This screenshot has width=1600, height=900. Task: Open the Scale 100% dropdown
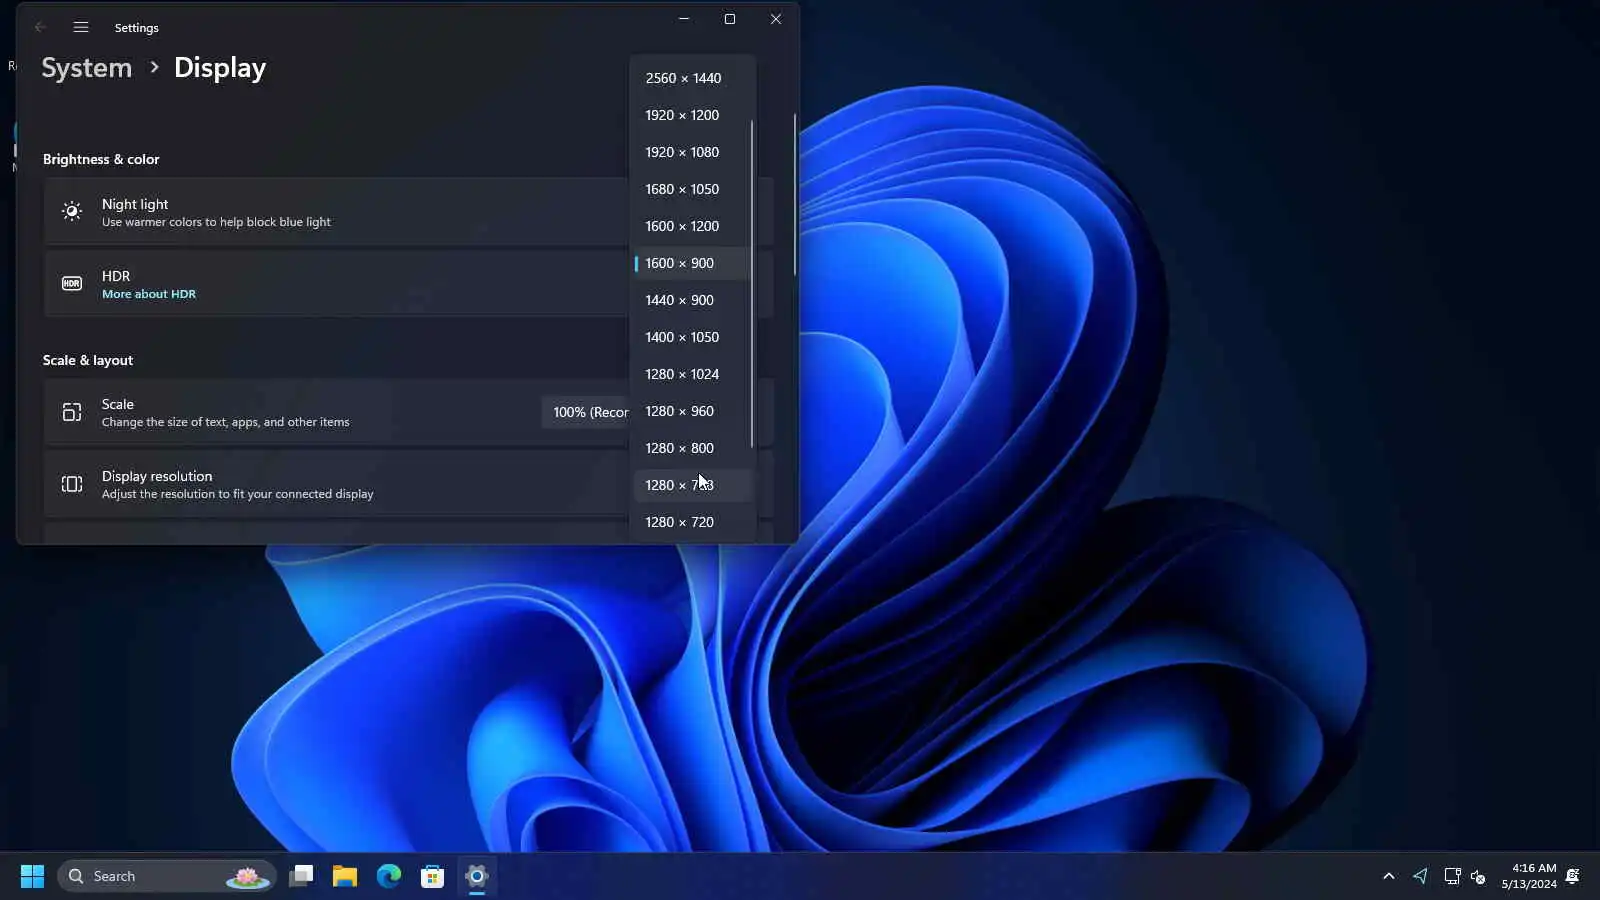click(x=586, y=412)
